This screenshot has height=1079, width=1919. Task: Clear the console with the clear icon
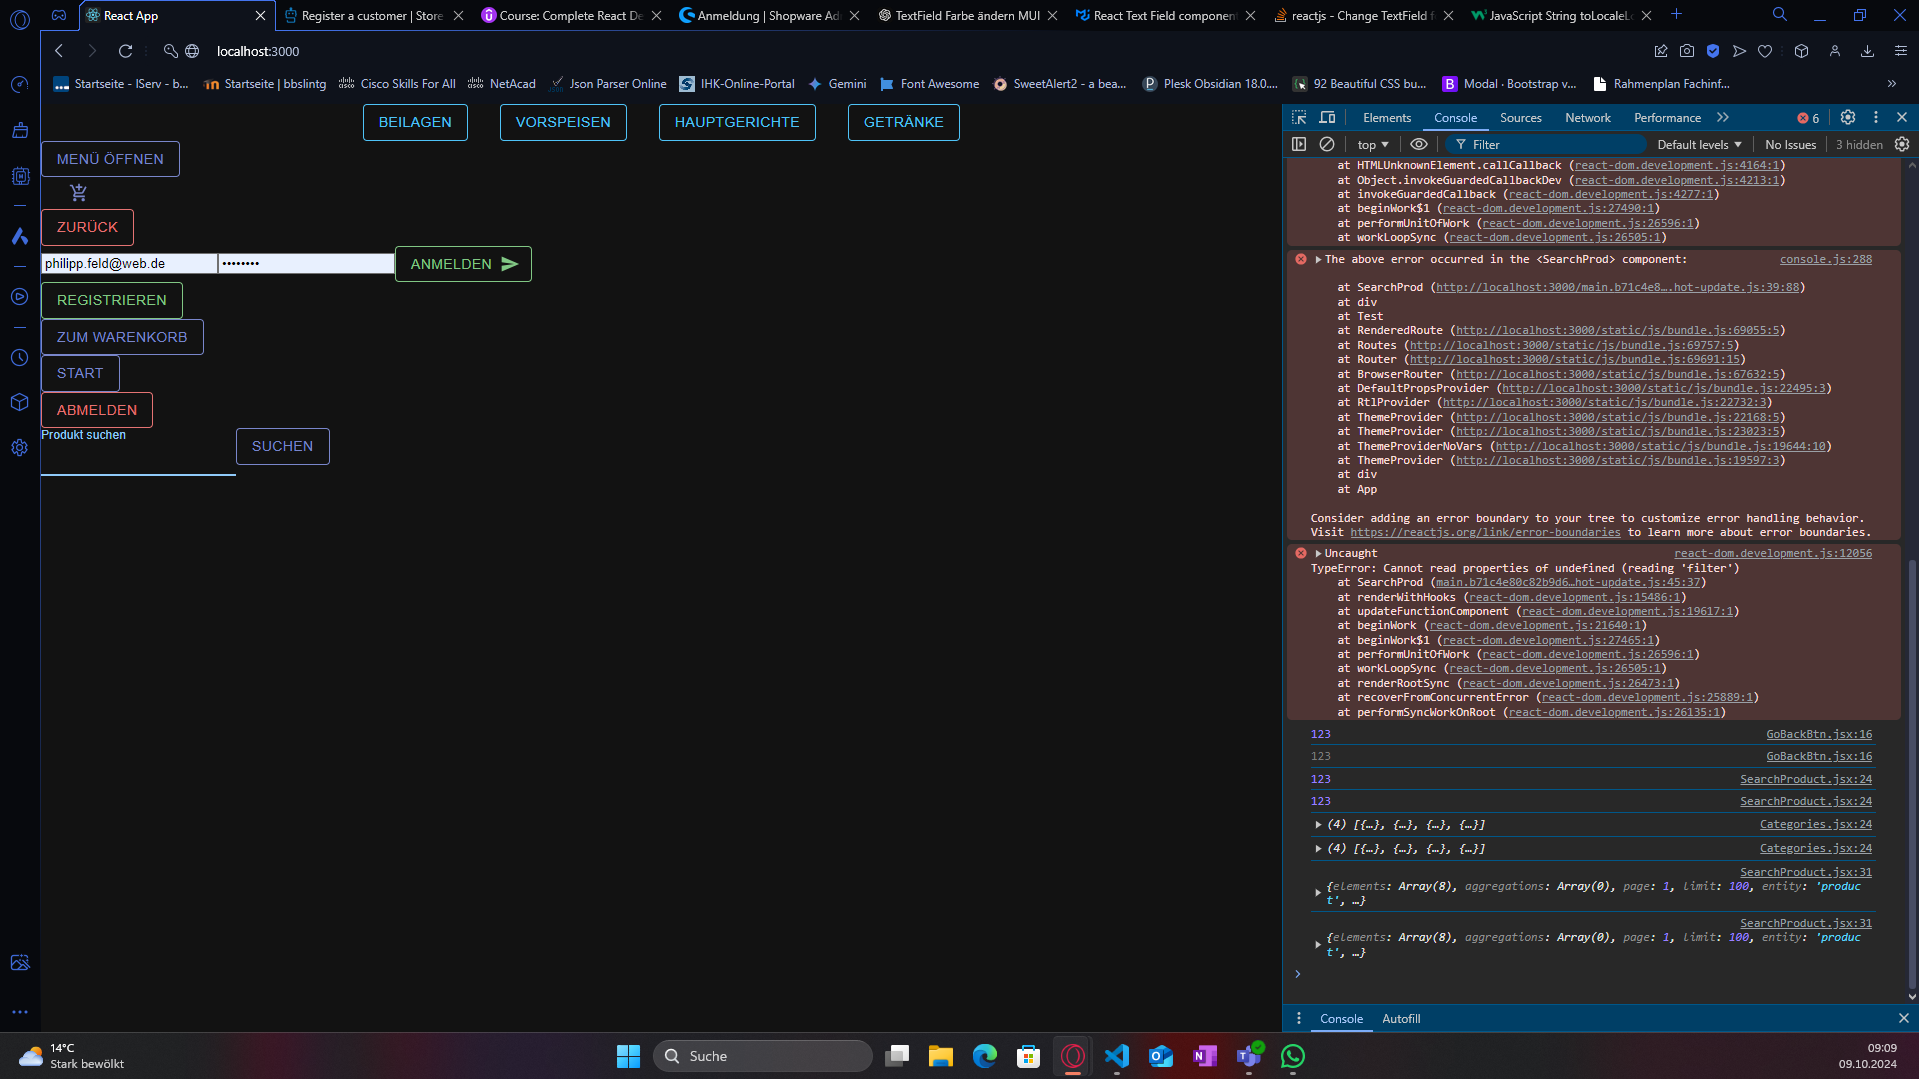(x=1327, y=145)
